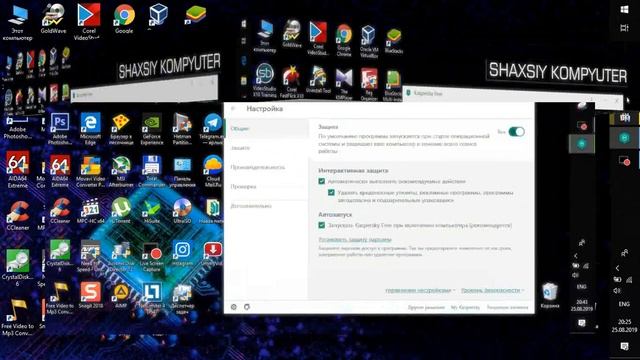Launch the MPC-HC x64 player shortcut
The height and width of the screenshot is (360, 640).
point(90,211)
